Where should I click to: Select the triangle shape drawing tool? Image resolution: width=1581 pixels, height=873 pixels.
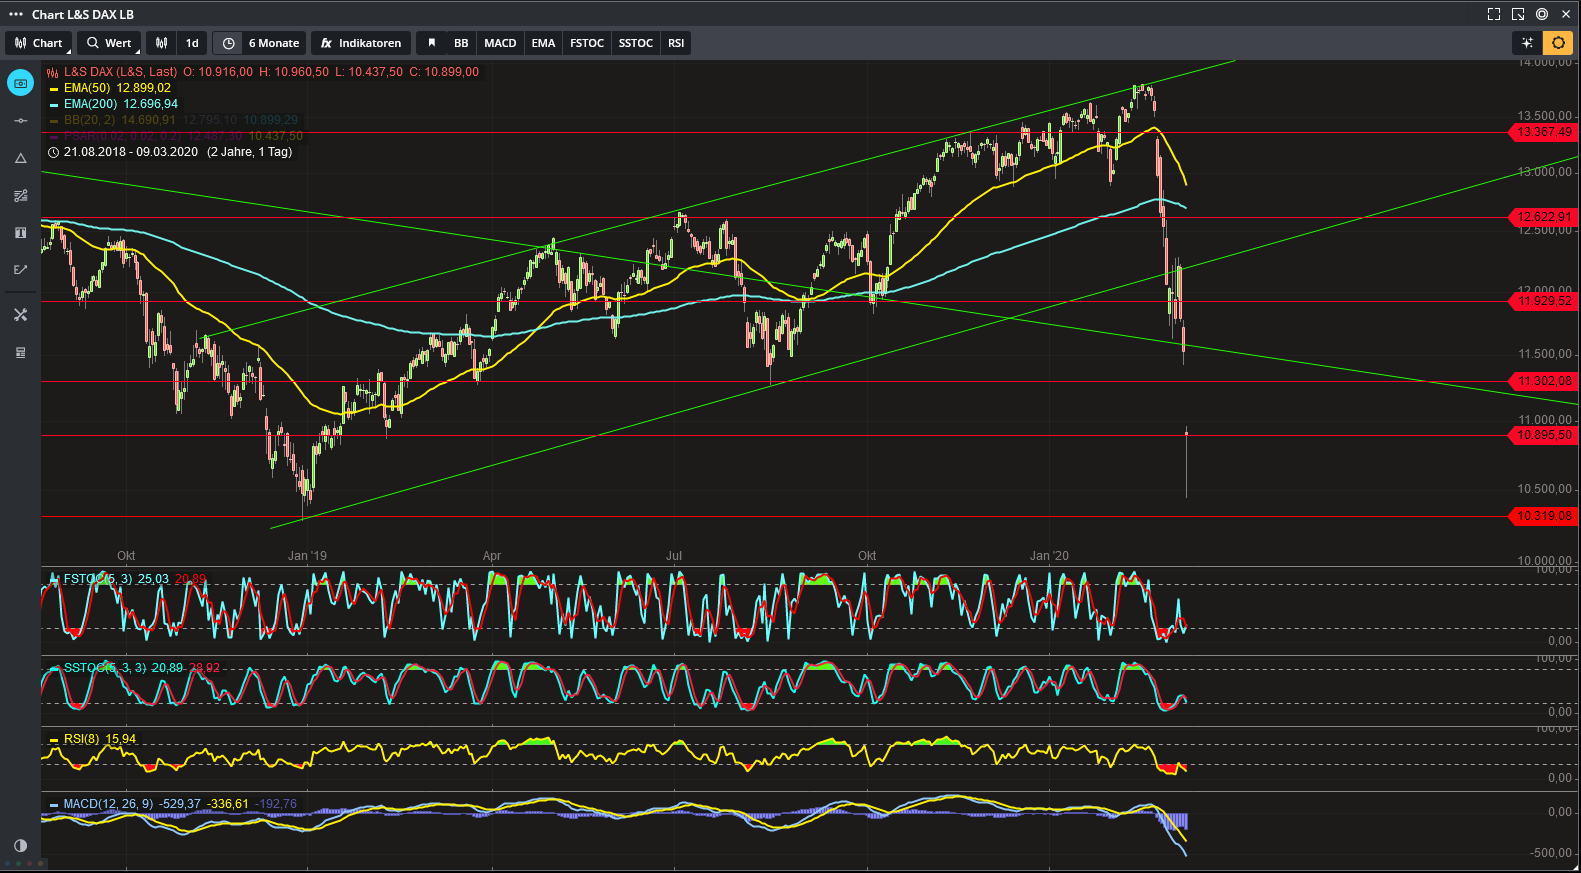20,158
